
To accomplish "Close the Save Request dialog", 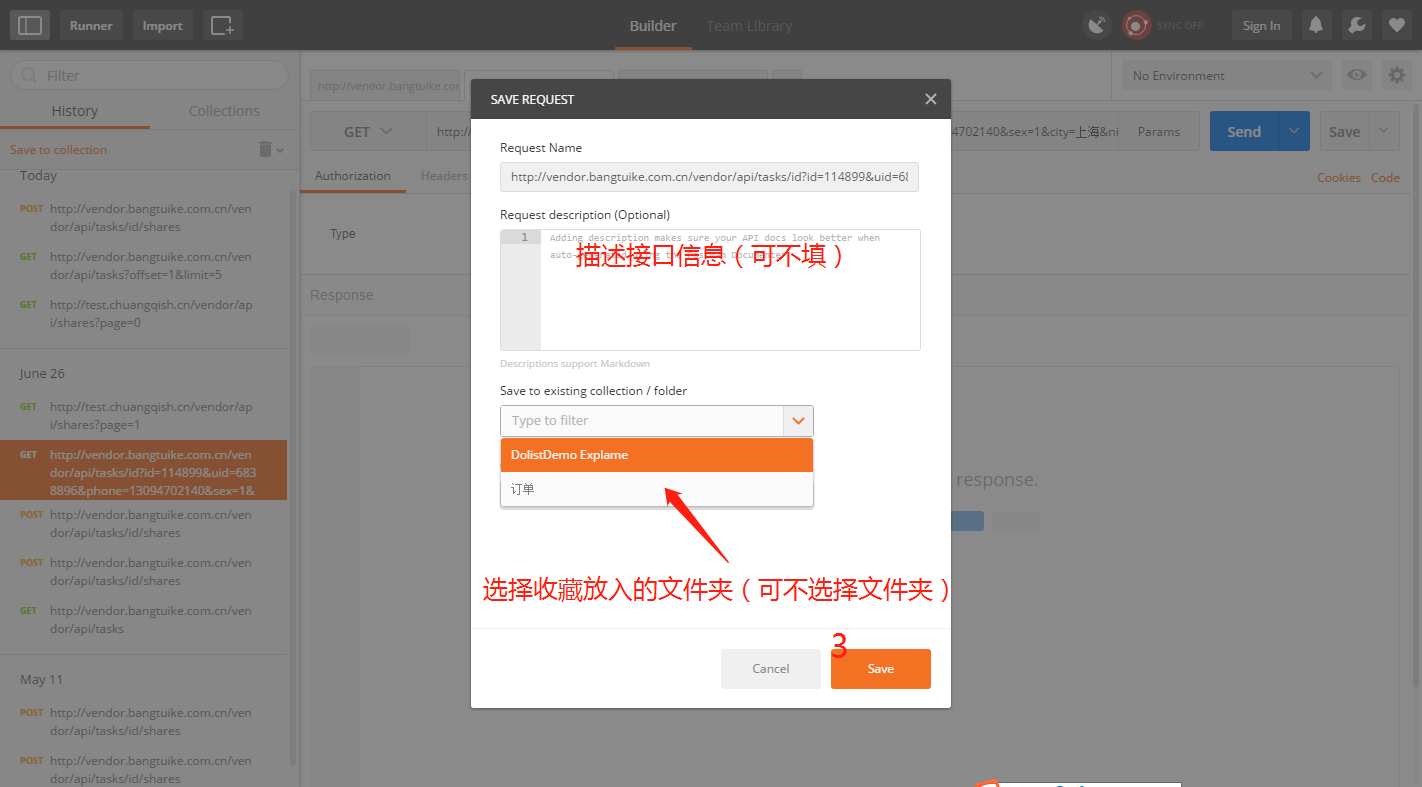I will (931, 99).
